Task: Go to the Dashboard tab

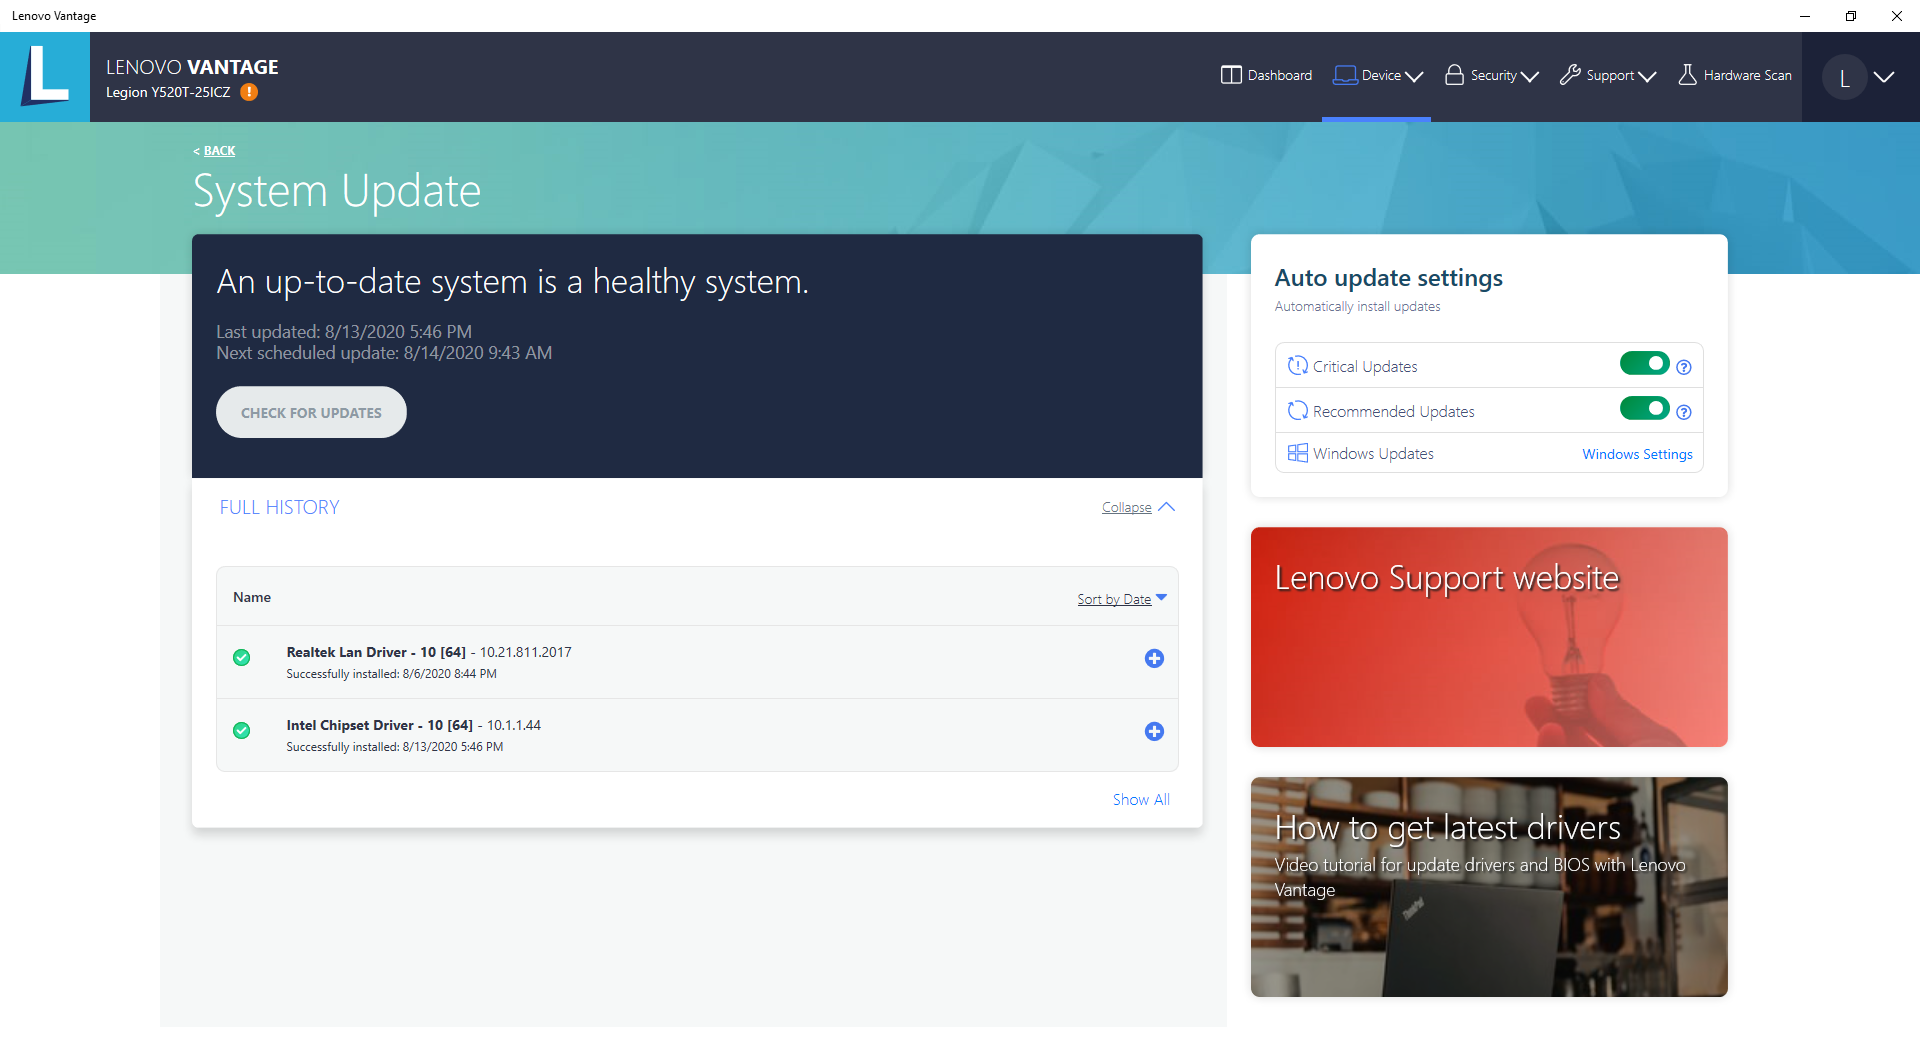Action: click(1267, 75)
